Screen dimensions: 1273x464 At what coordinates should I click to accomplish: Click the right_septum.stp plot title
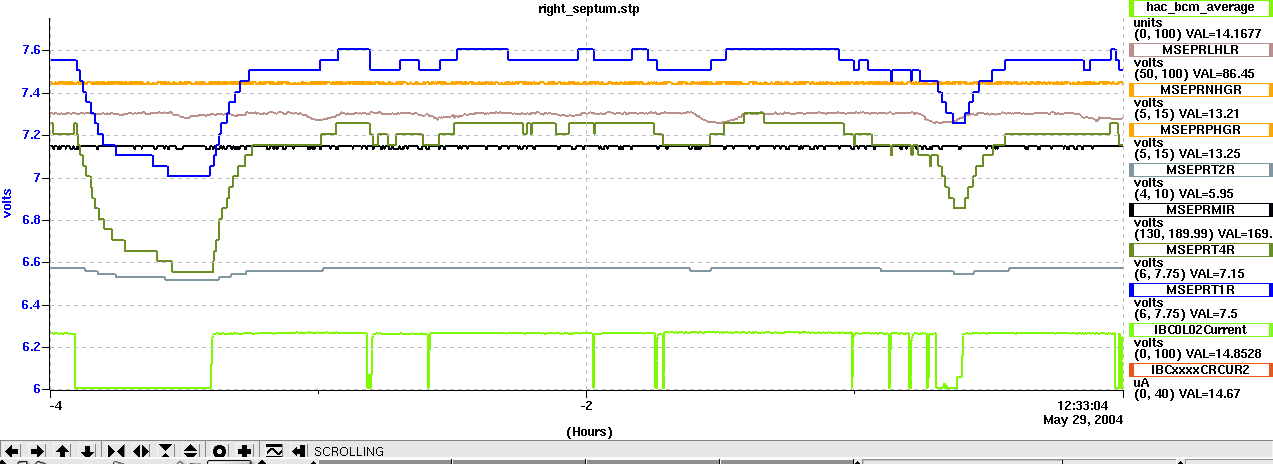589,9
